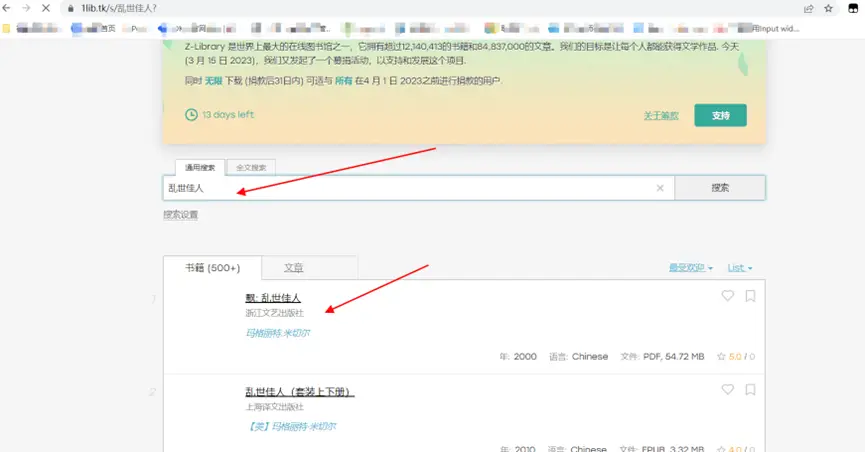Open the first bookmarks bar folder icon
Screen dimensions: 865x452
(6, 28)
